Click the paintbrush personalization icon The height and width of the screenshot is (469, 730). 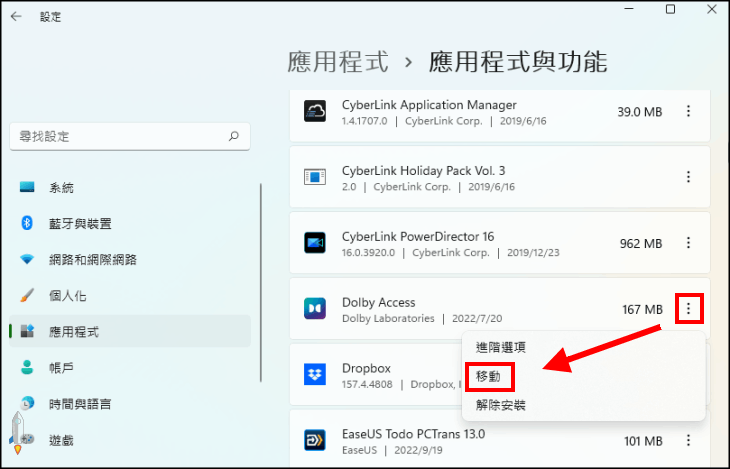pos(27,295)
